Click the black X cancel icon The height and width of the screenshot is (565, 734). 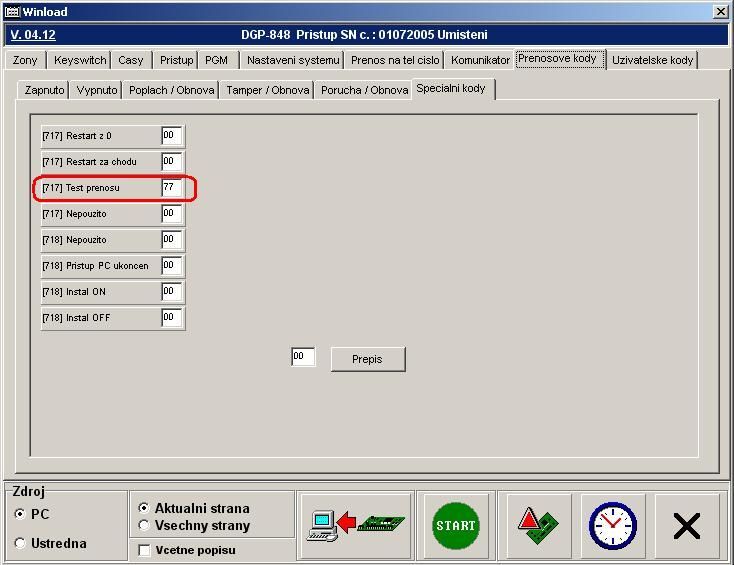(686, 526)
